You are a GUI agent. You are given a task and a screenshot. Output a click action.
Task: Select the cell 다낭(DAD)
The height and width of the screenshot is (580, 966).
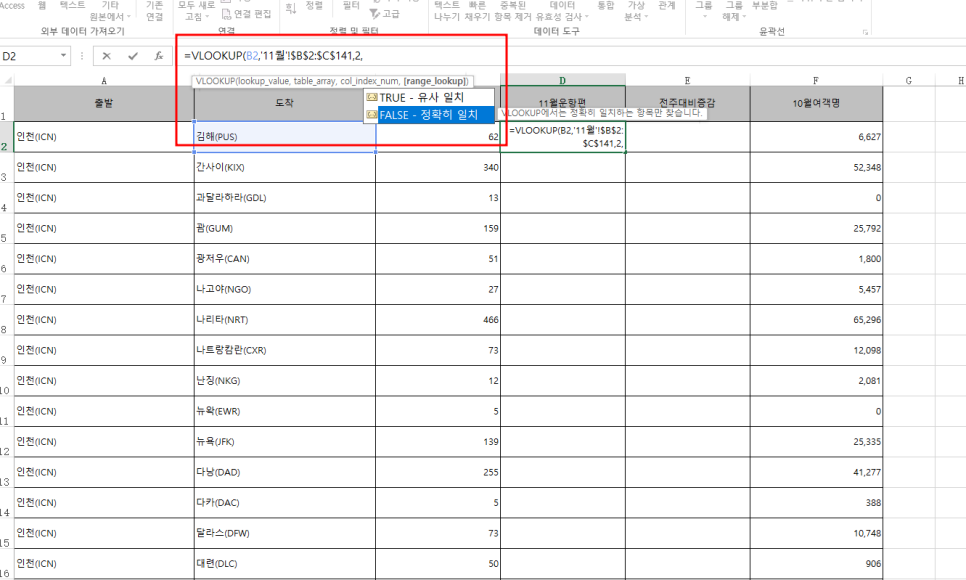pos(284,472)
